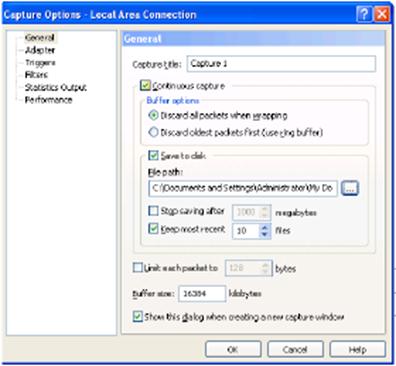This screenshot has height=366, width=396.
Task: Toggle Keep most recent checkbox
Action: (153, 229)
